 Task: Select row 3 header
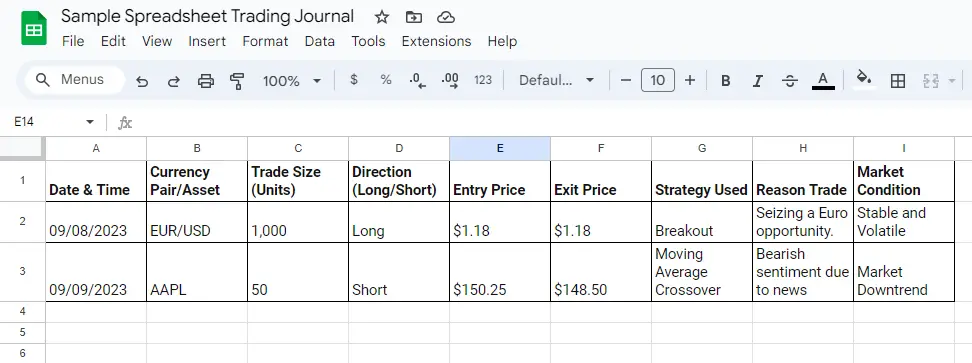point(22,272)
